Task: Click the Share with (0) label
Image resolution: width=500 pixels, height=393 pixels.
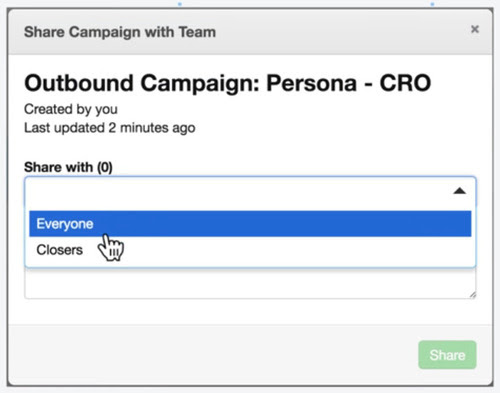Action: 68,167
